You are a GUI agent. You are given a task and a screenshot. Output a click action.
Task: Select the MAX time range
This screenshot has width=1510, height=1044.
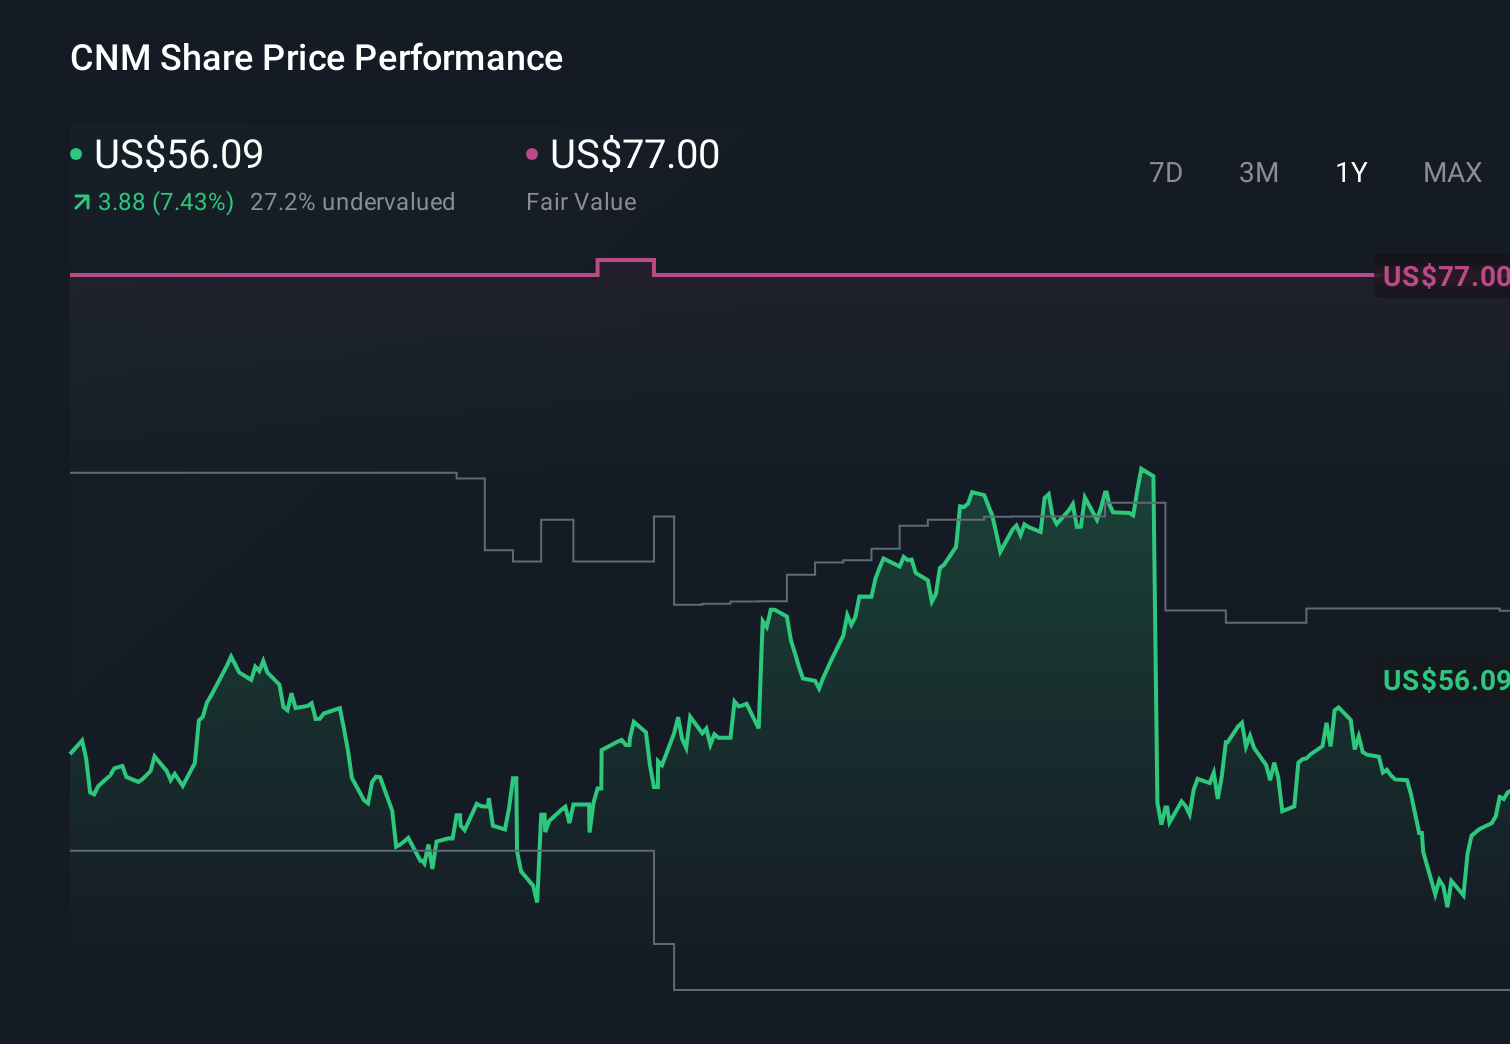[1451, 172]
